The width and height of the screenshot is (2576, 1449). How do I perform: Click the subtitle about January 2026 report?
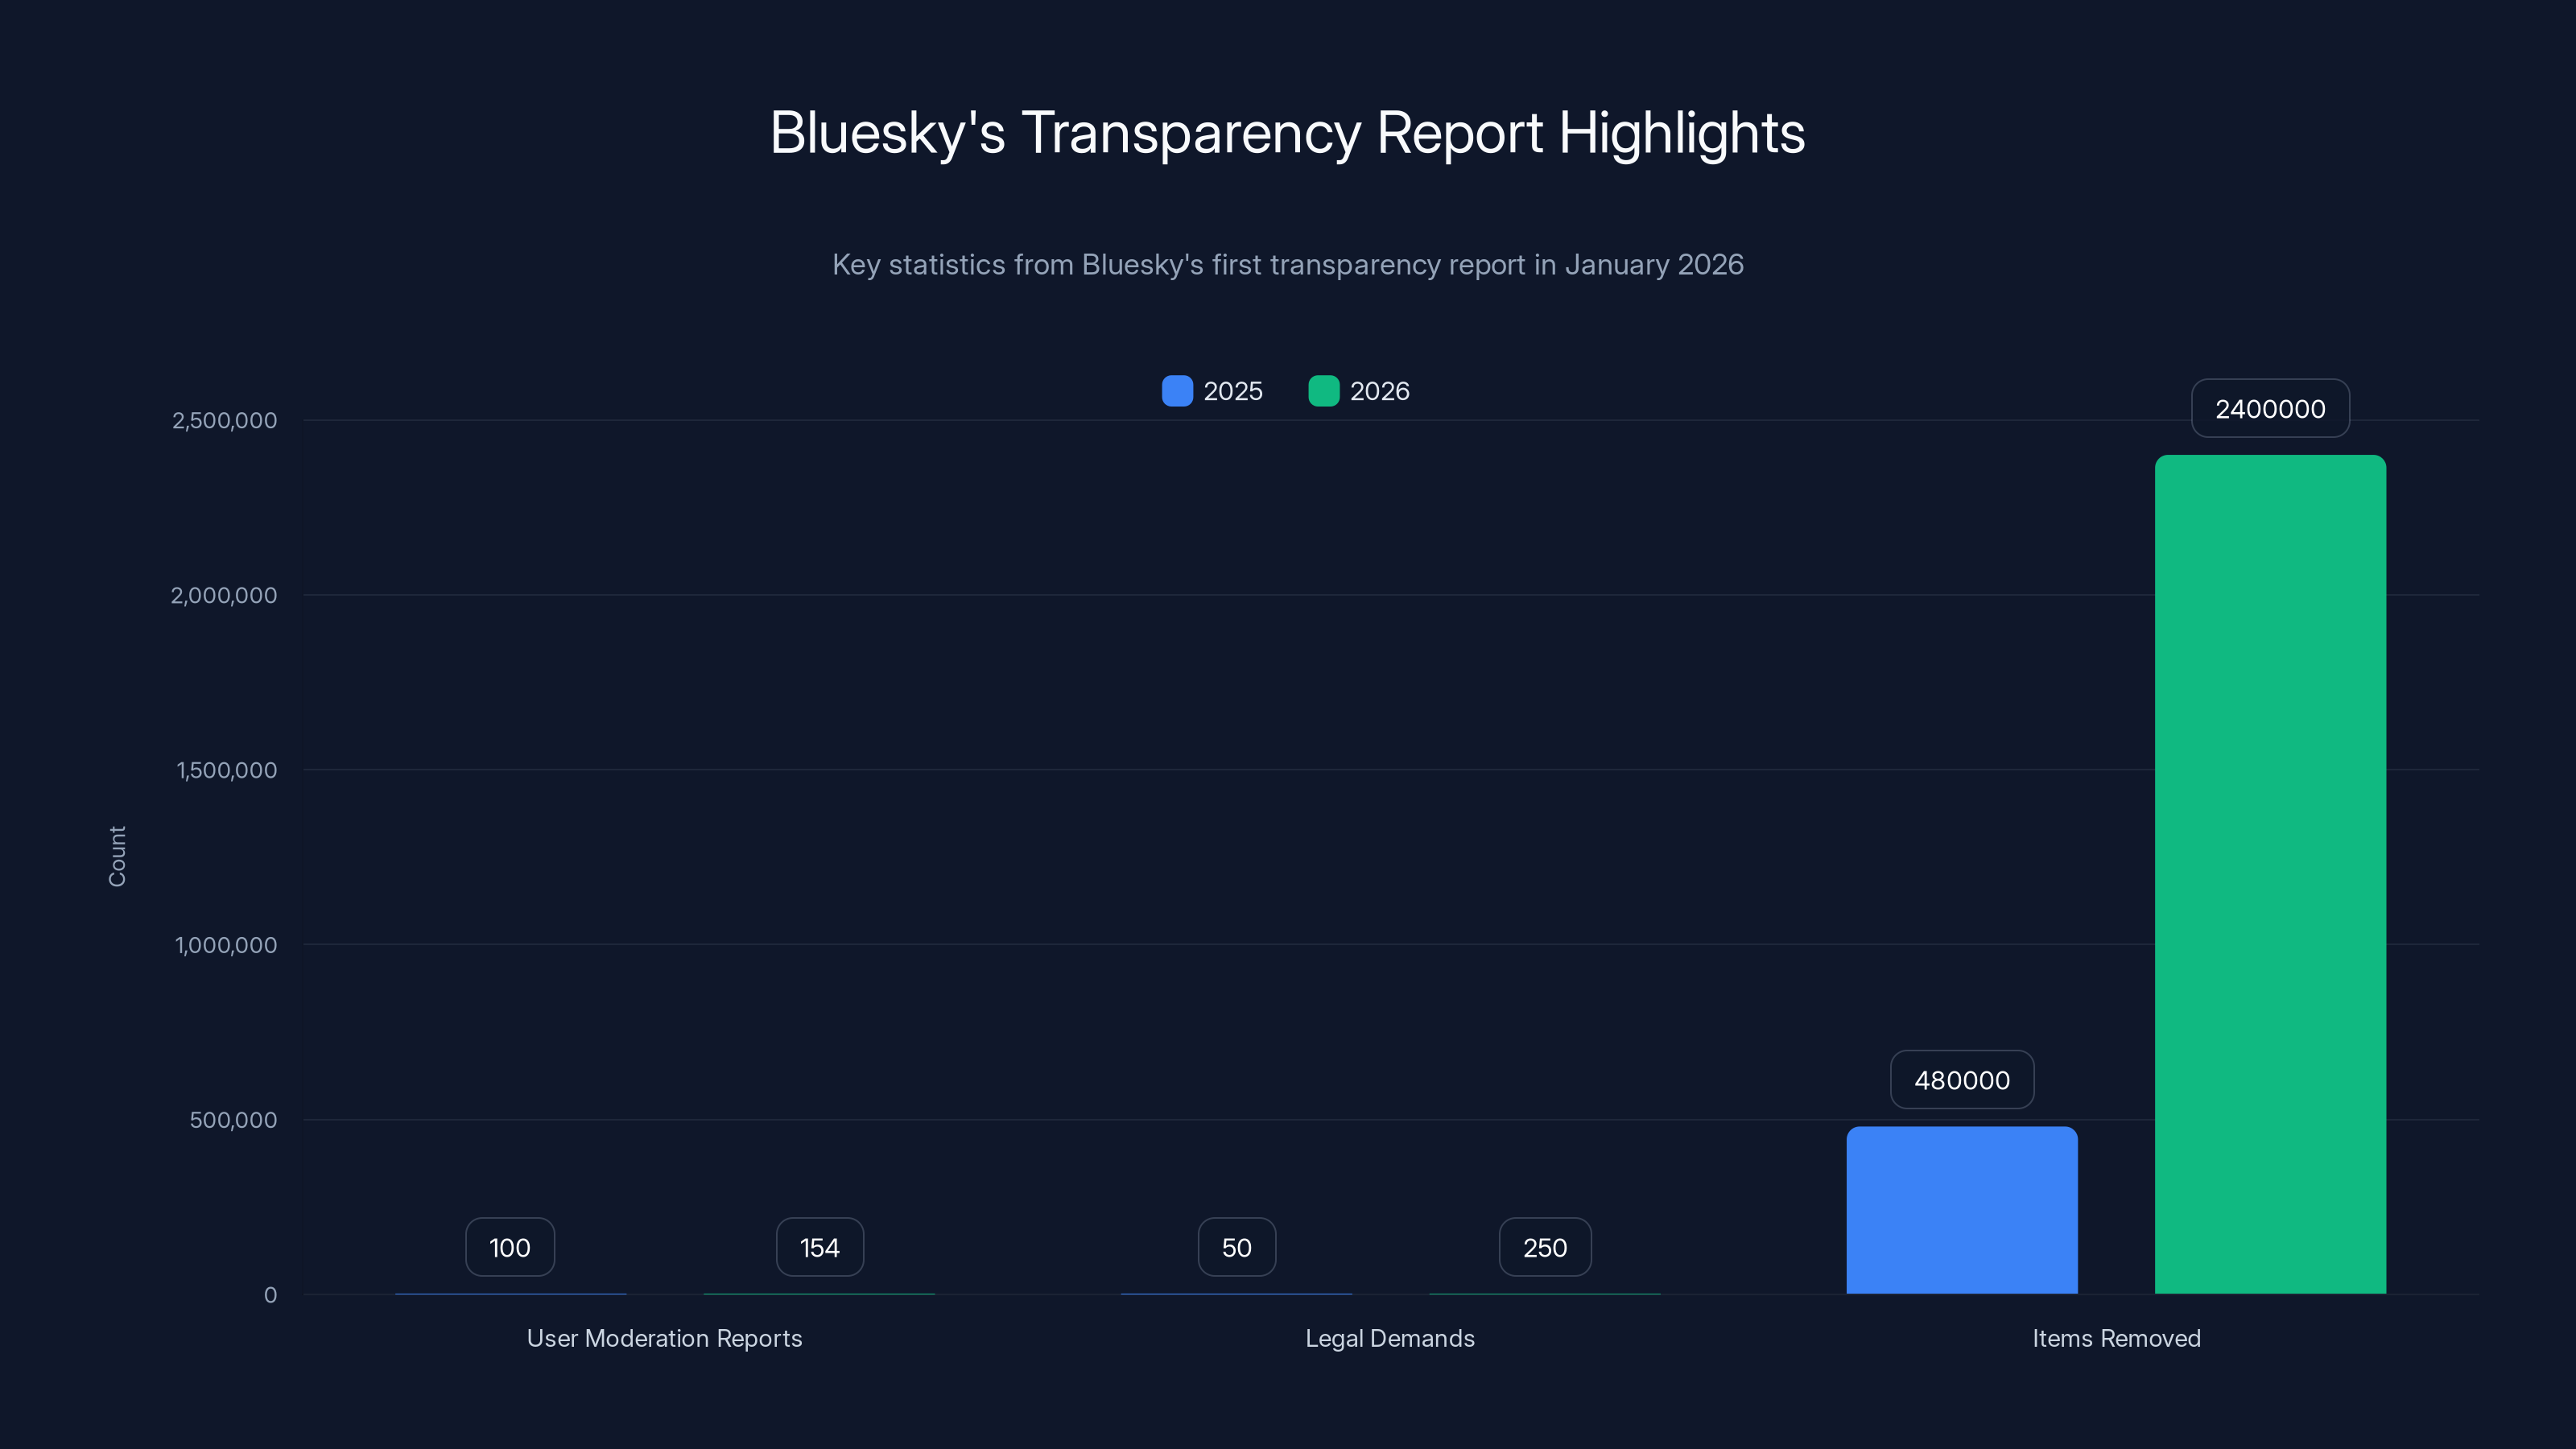(x=1288, y=264)
